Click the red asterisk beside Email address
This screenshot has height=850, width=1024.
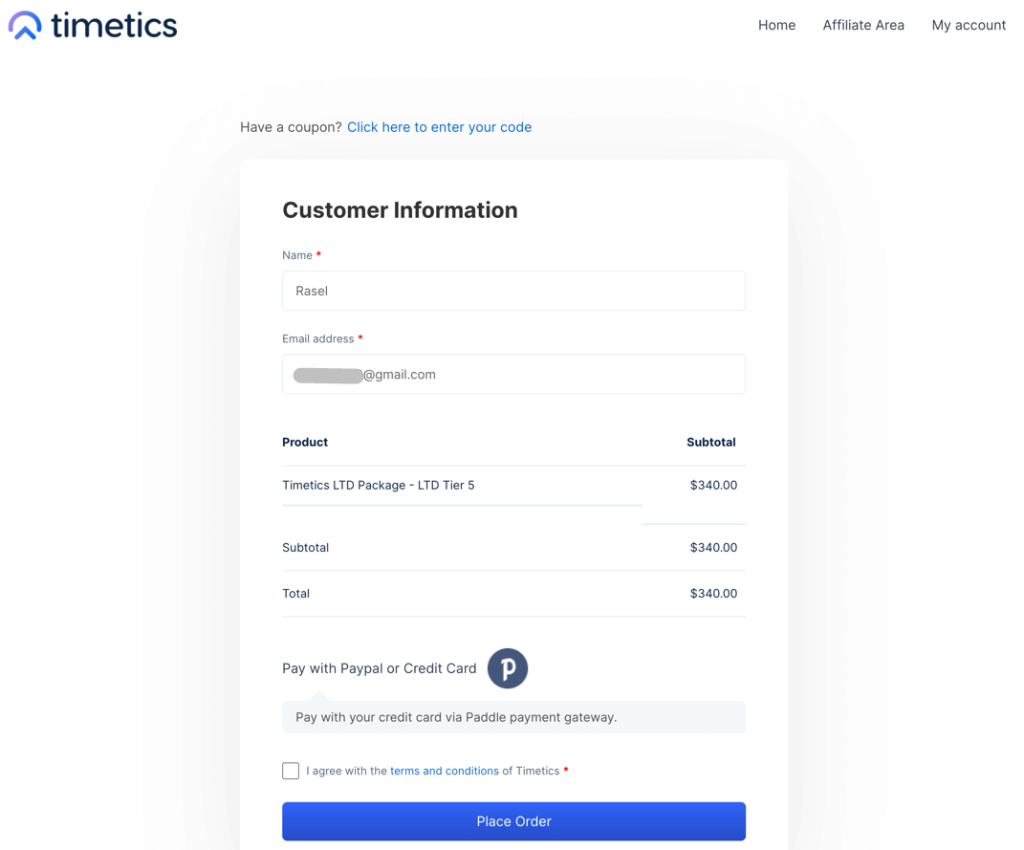(x=360, y=338)
